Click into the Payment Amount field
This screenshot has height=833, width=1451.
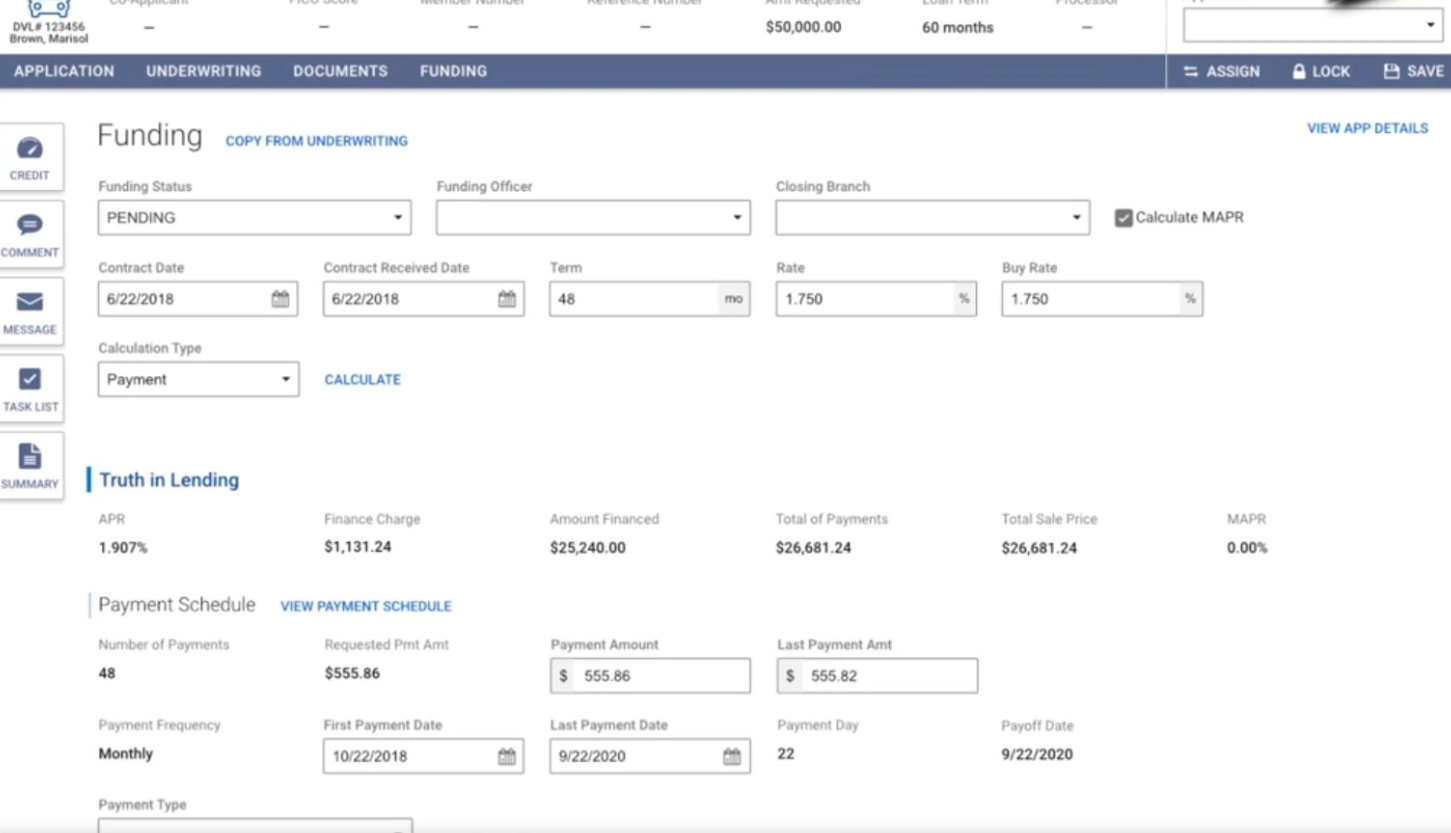[660, 676]
